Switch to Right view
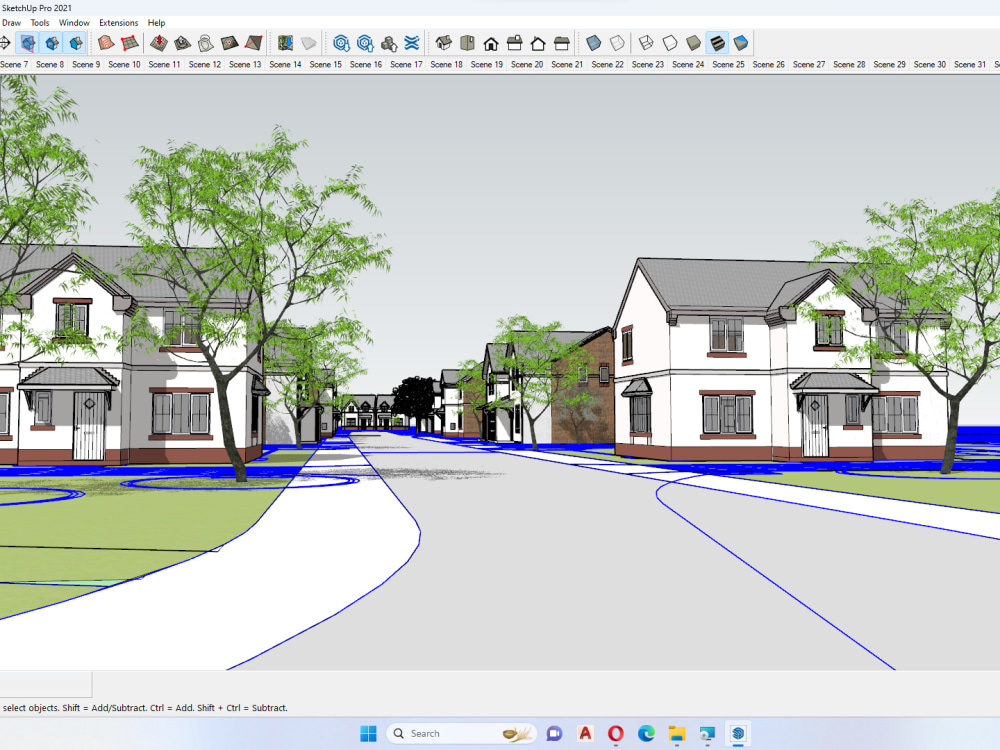 tap(515, 43)
